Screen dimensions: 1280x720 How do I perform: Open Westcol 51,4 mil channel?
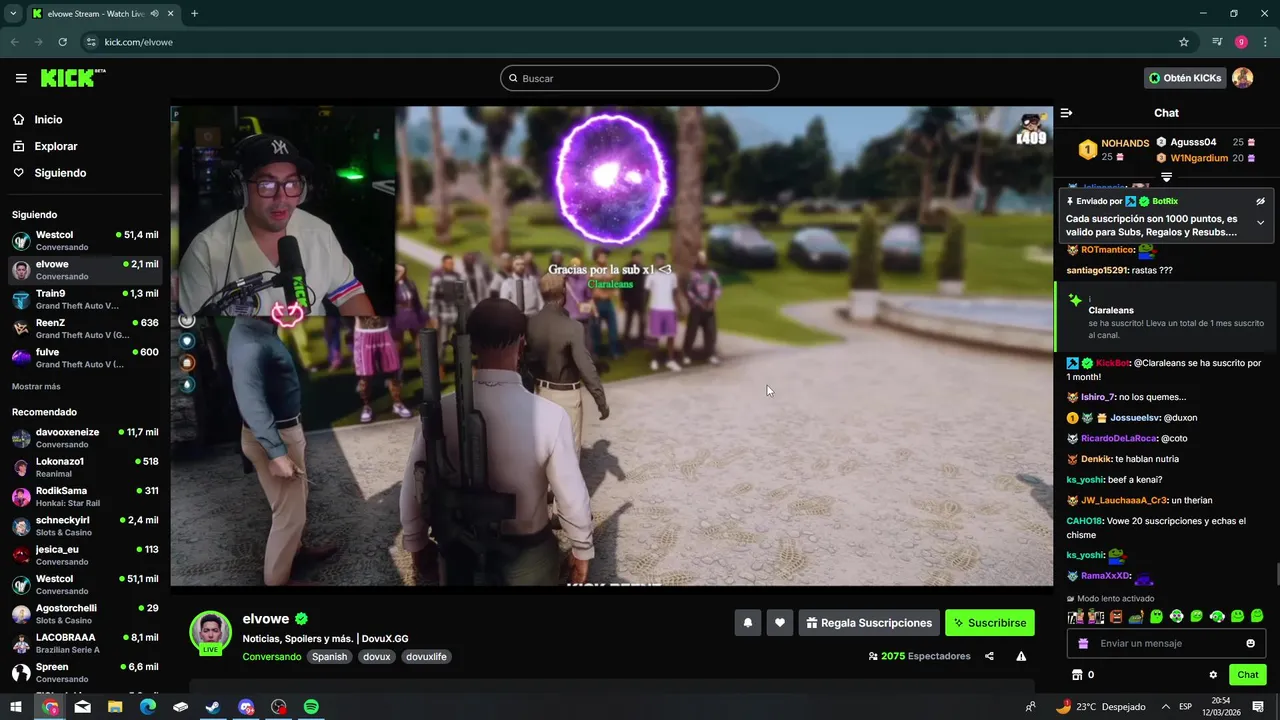point(85,241)
